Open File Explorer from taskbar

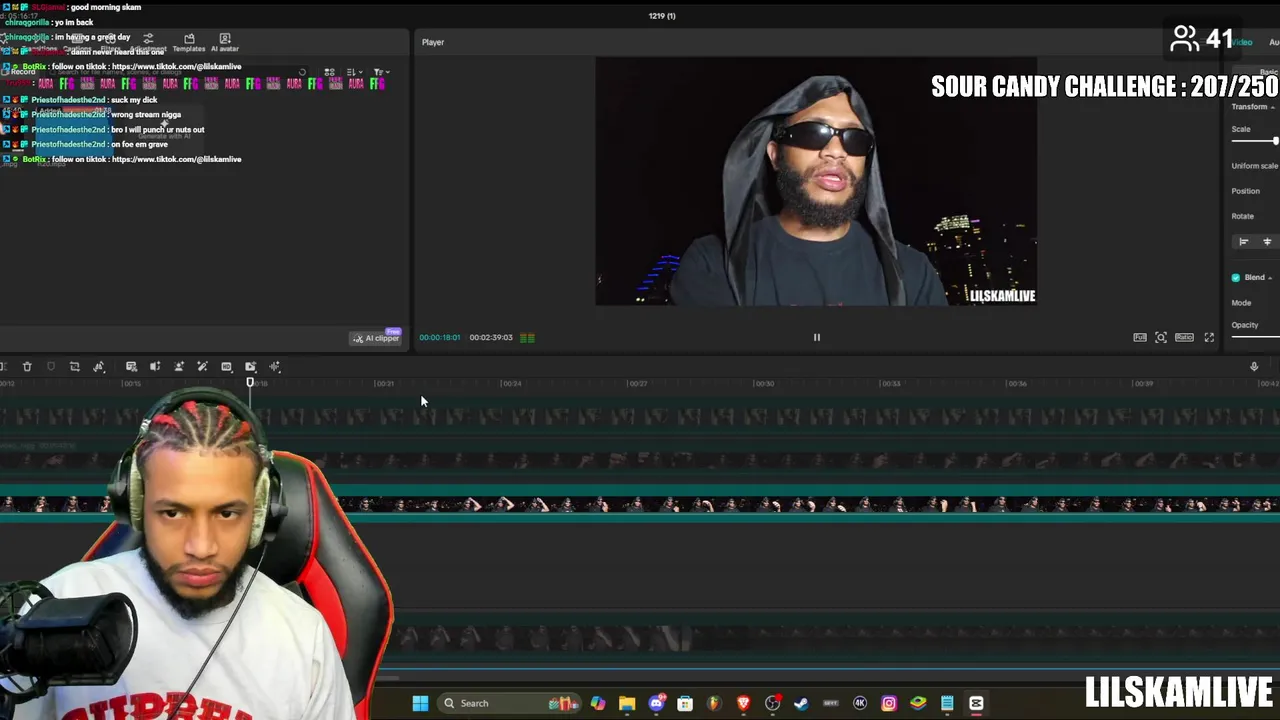click(627, 703)
